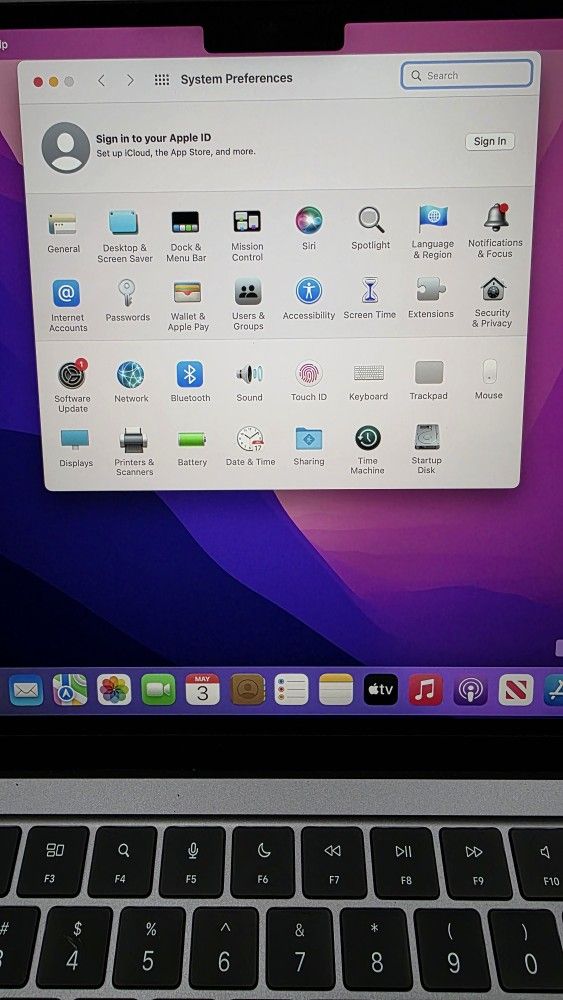This screenshot has width=563, height=1000.
Task: Open Spotlight preferences
Action: coord(370,219)
